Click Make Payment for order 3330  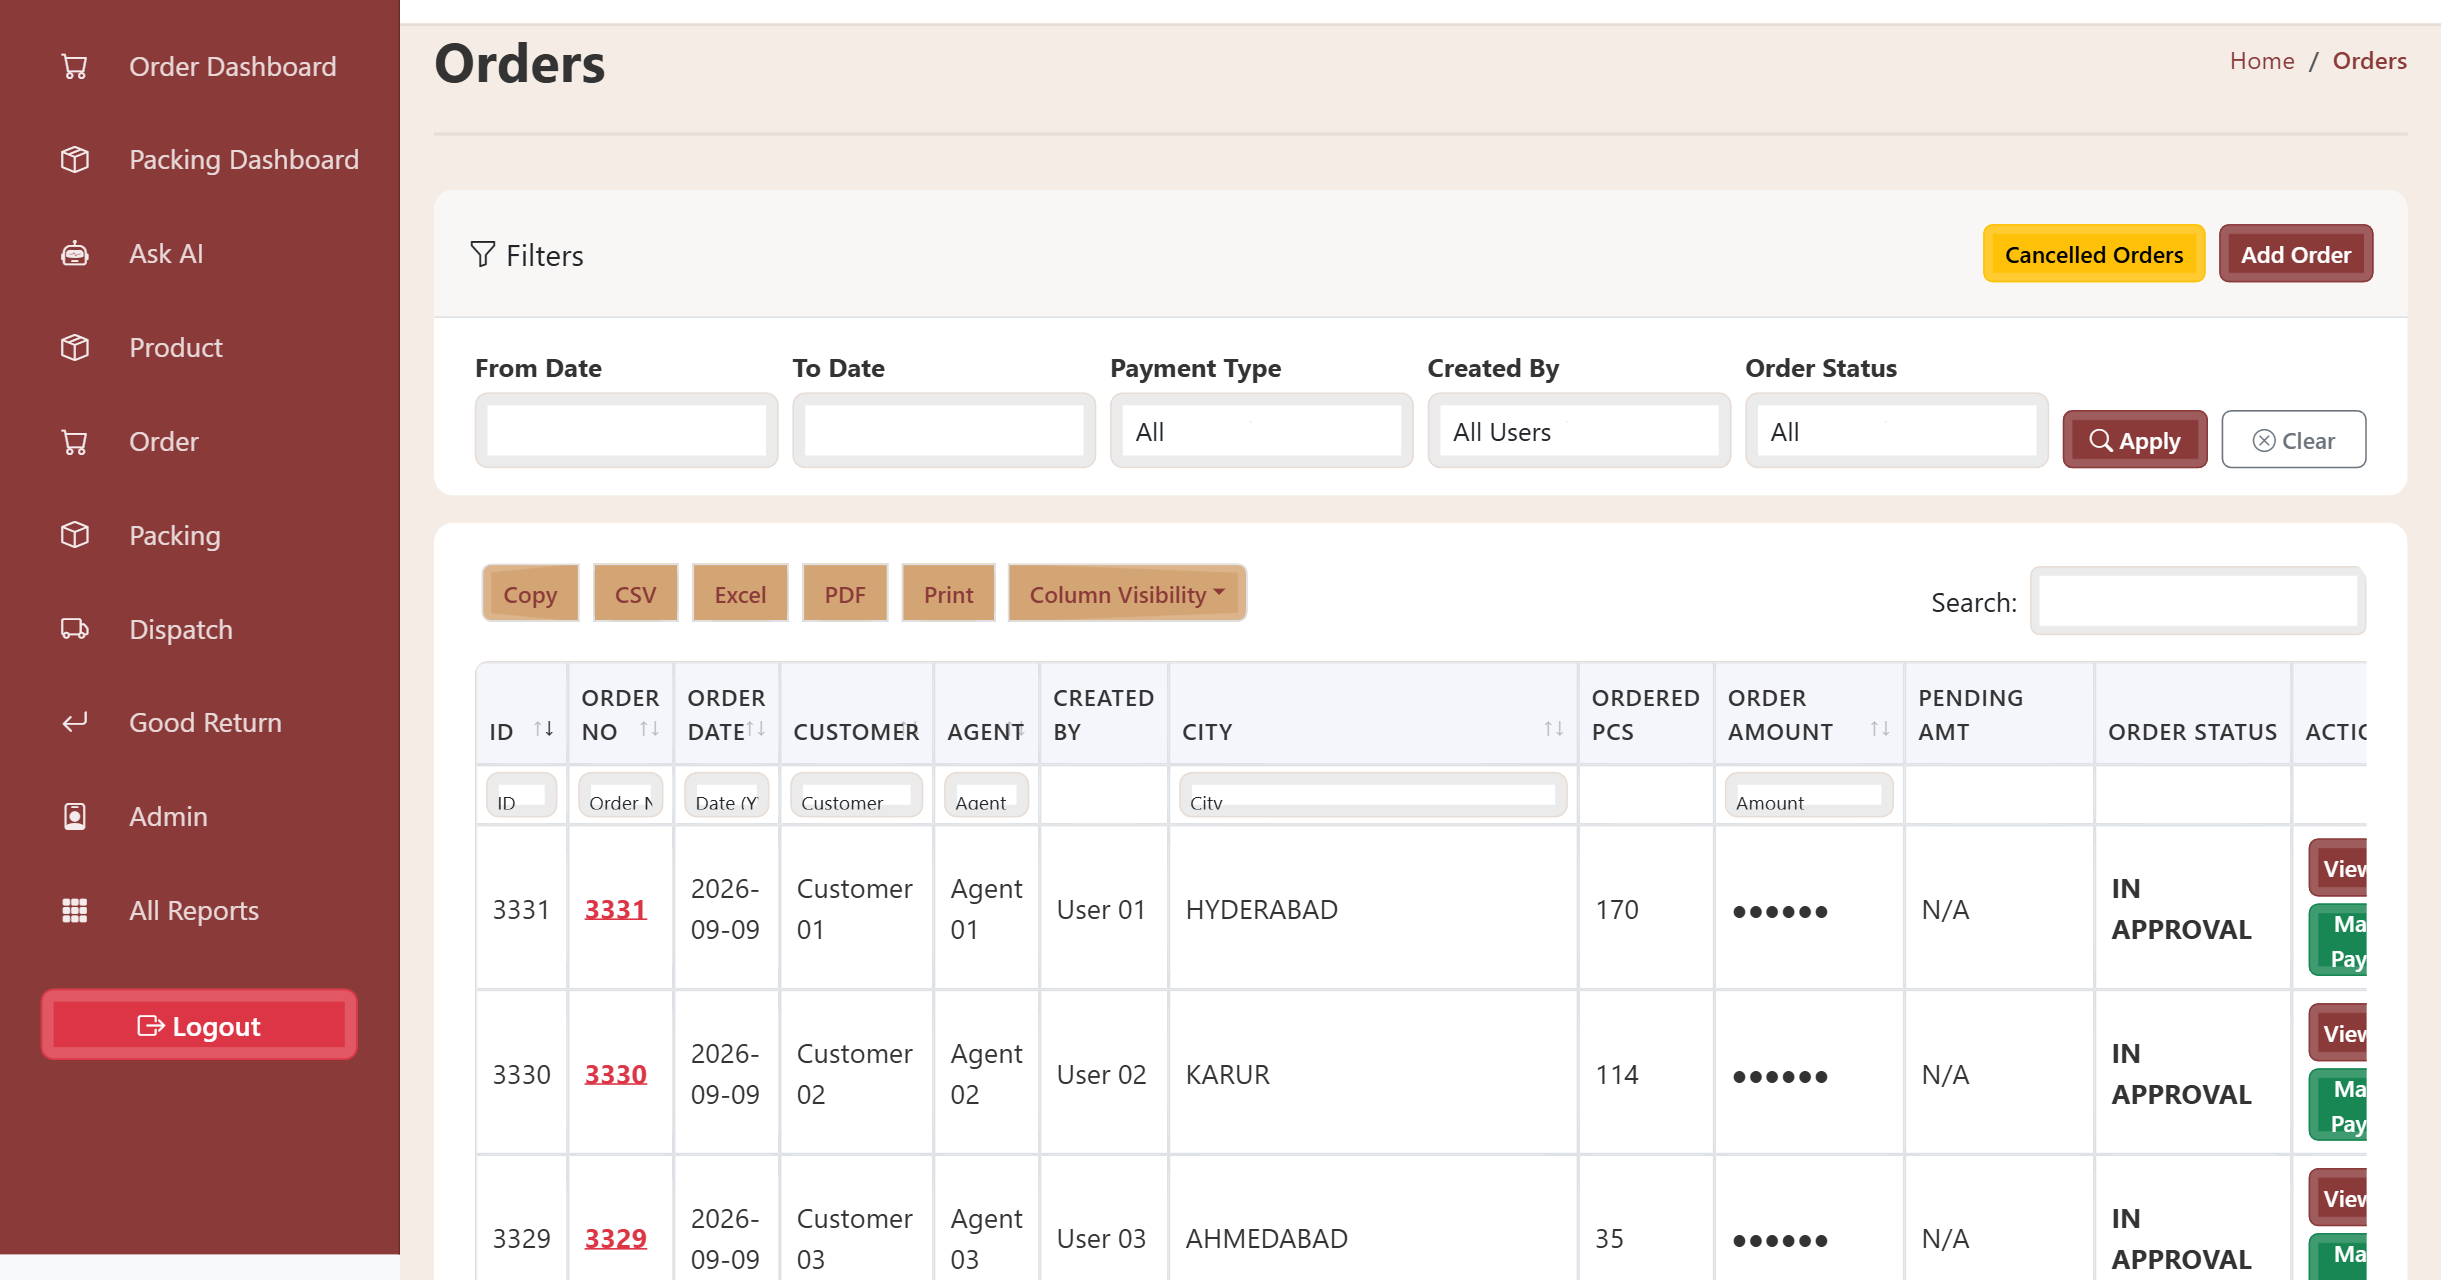click(x=2338, y=1105)
